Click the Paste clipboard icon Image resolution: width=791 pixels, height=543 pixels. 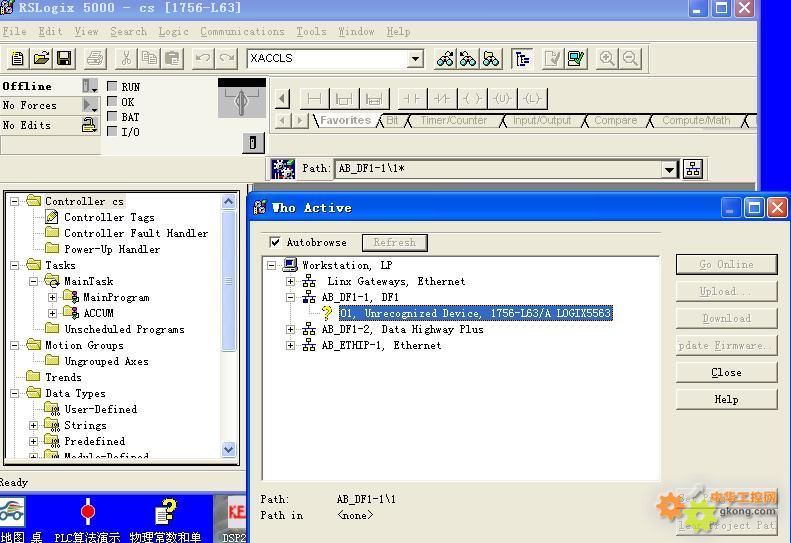(x=173, y=59)
